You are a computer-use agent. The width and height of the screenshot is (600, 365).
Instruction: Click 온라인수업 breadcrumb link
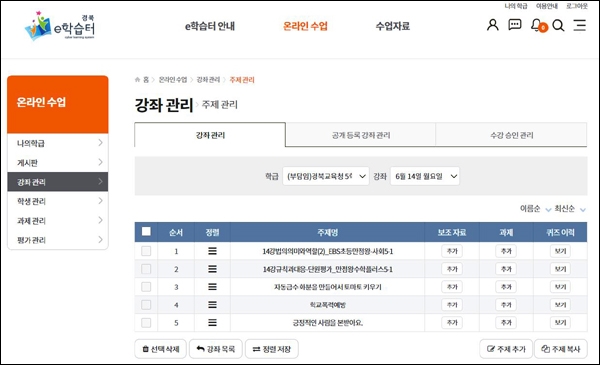pyautogui.click(x=173, y=80)
